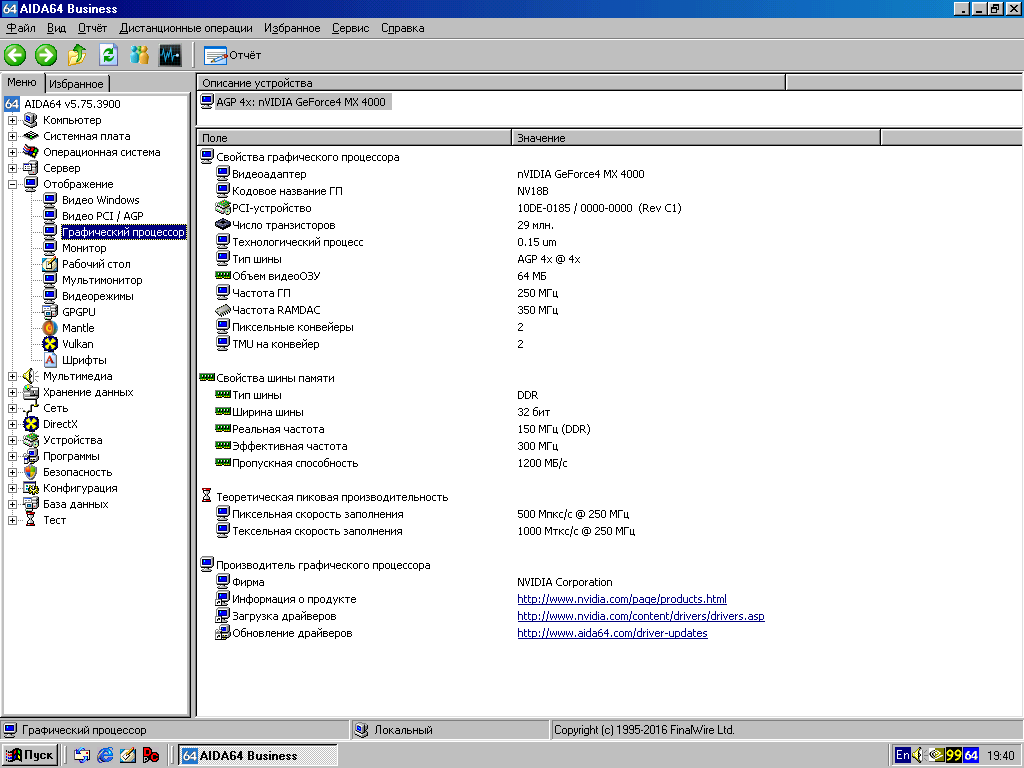Launch Internet Explorer from quick launch
Viewport: 1024px width, 768px height.
click(x=104, y=755)
